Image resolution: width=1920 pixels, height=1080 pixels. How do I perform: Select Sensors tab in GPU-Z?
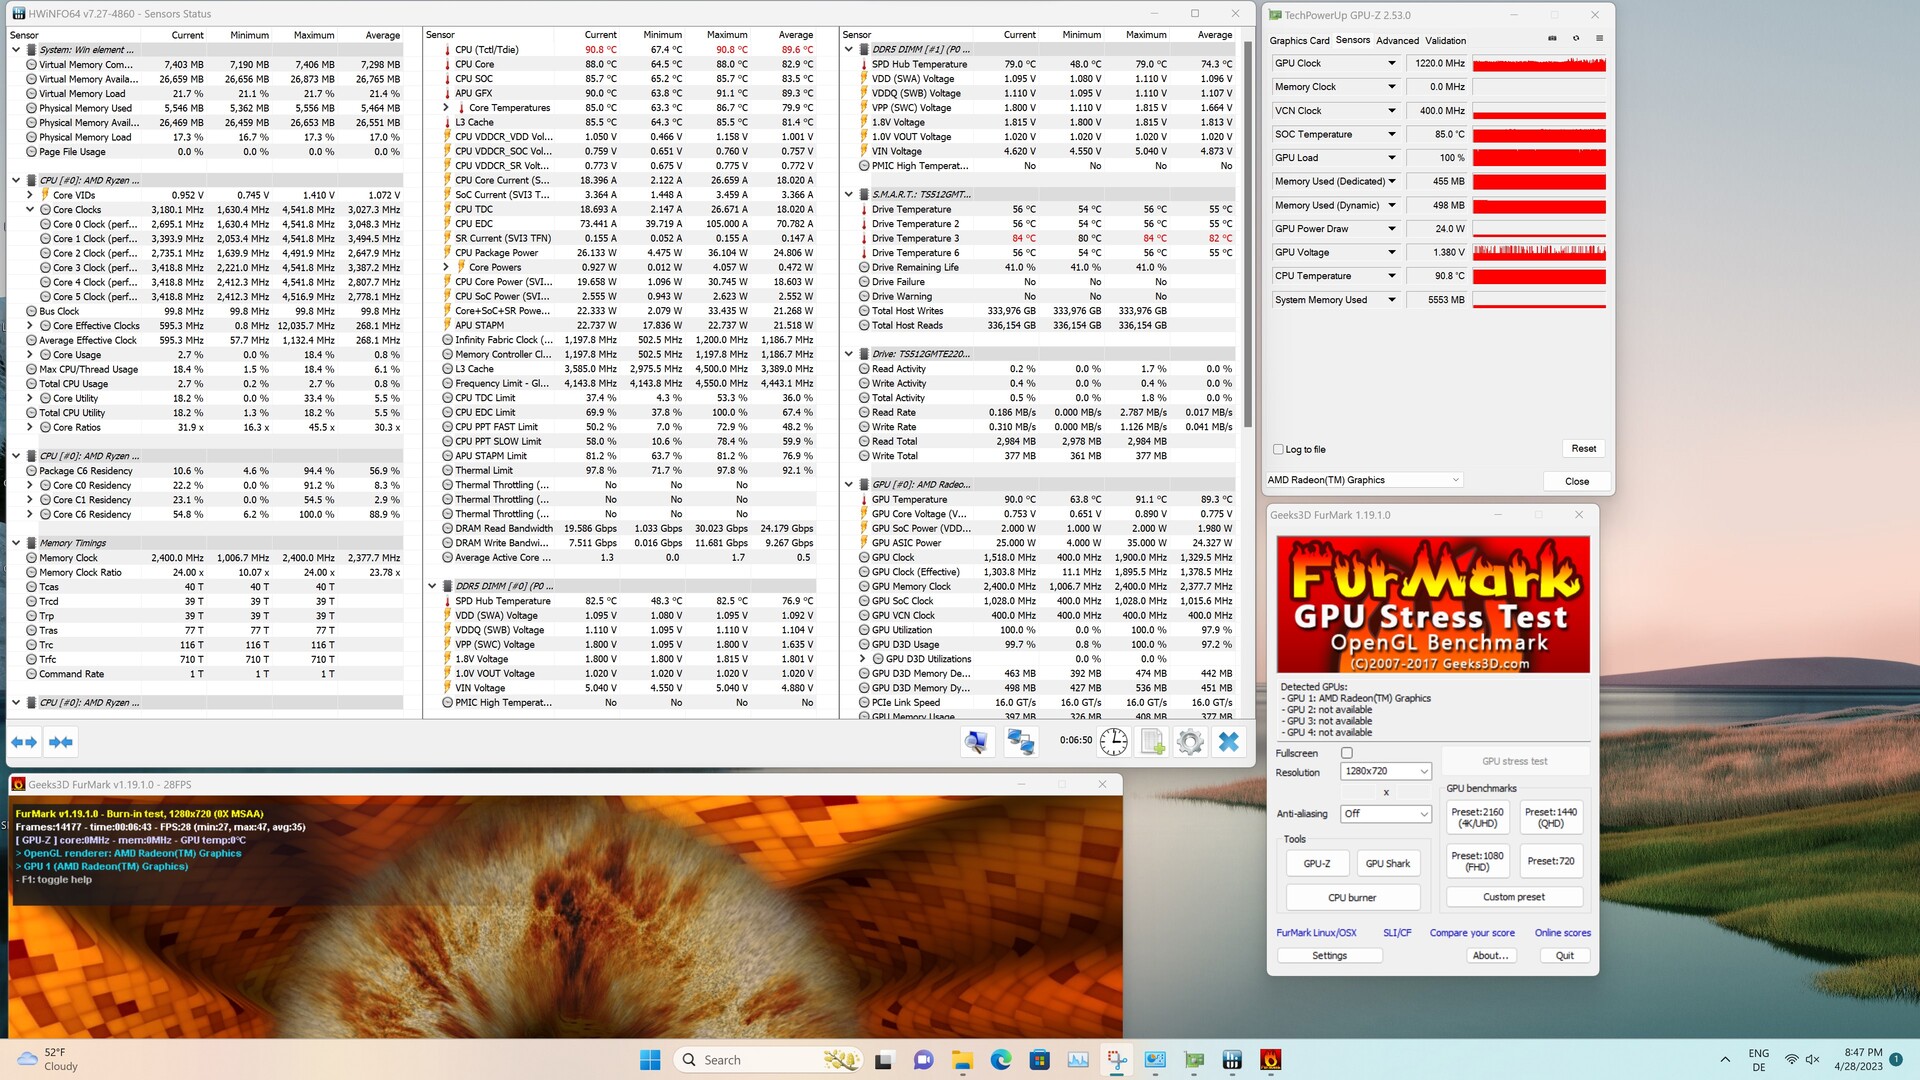coord(1352,40)
